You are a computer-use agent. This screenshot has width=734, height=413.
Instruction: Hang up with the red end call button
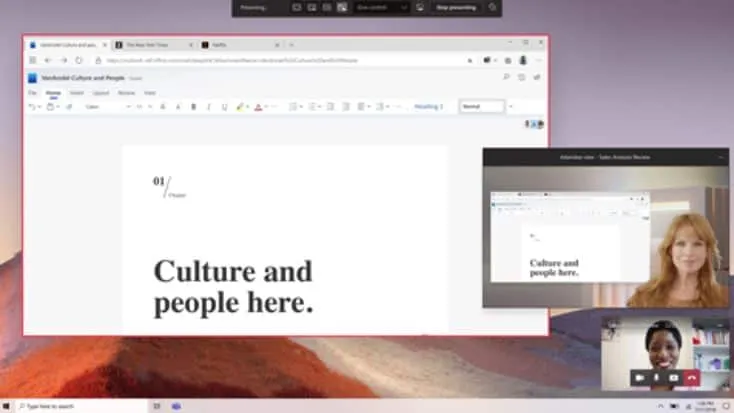pyautogui.click(x=692, y=377)
